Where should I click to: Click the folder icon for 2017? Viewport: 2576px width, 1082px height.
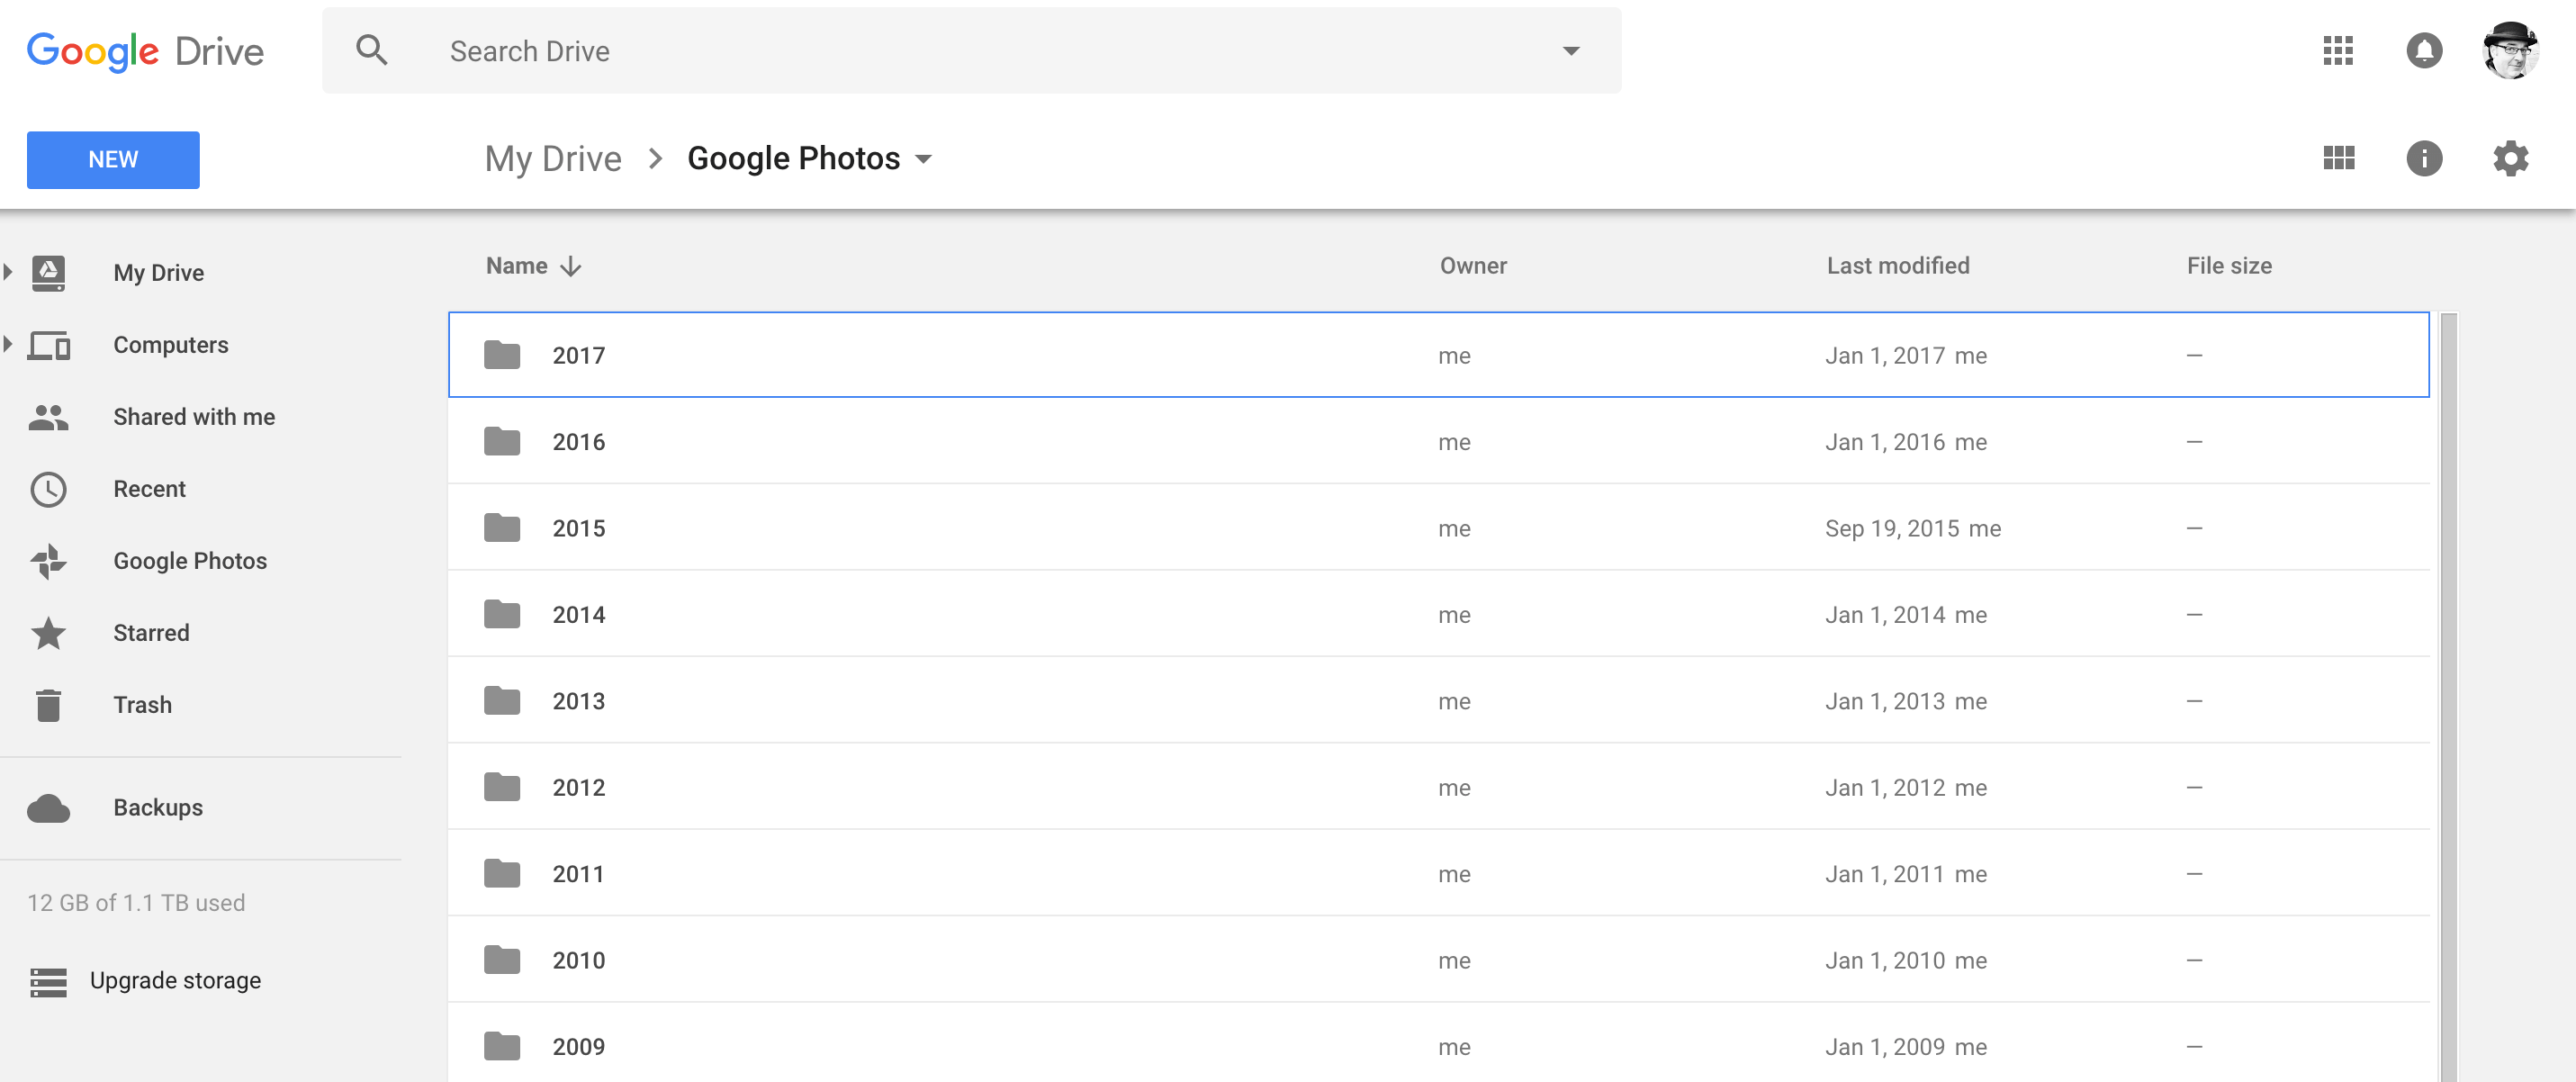pyautogui.click(x=502, y=355)
